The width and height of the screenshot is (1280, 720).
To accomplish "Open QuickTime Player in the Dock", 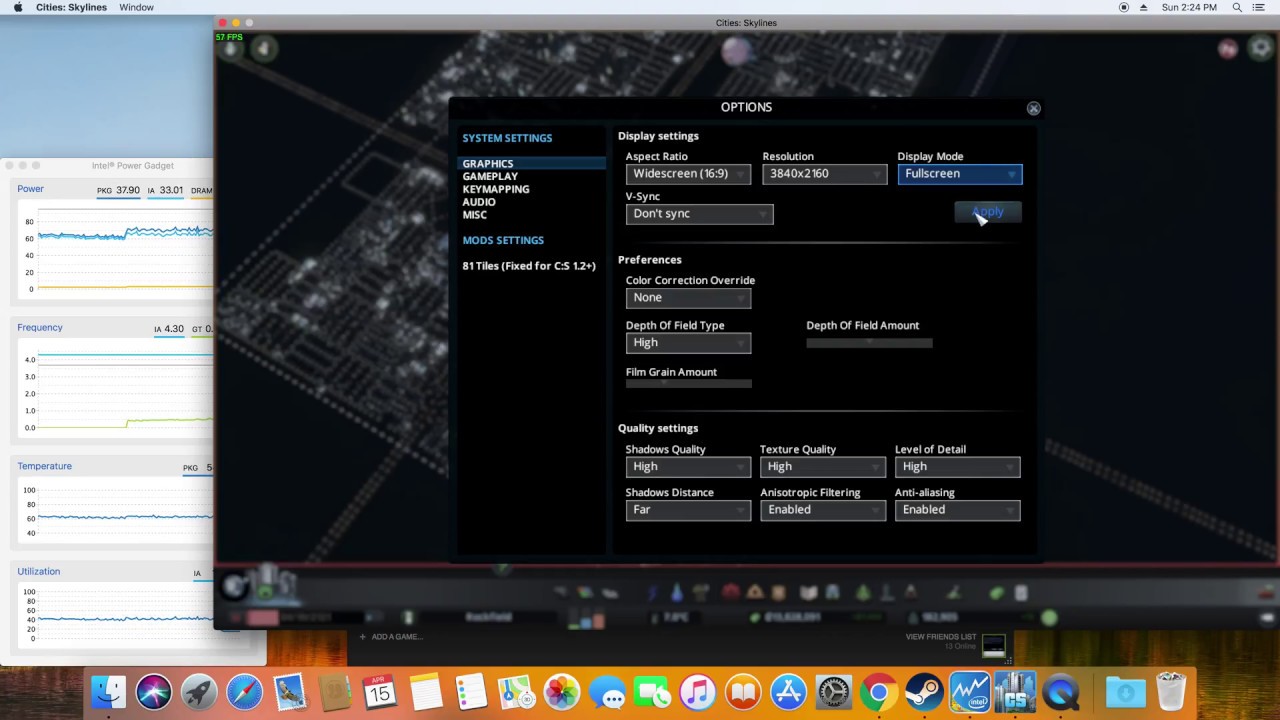I will tap(1060, 692).
